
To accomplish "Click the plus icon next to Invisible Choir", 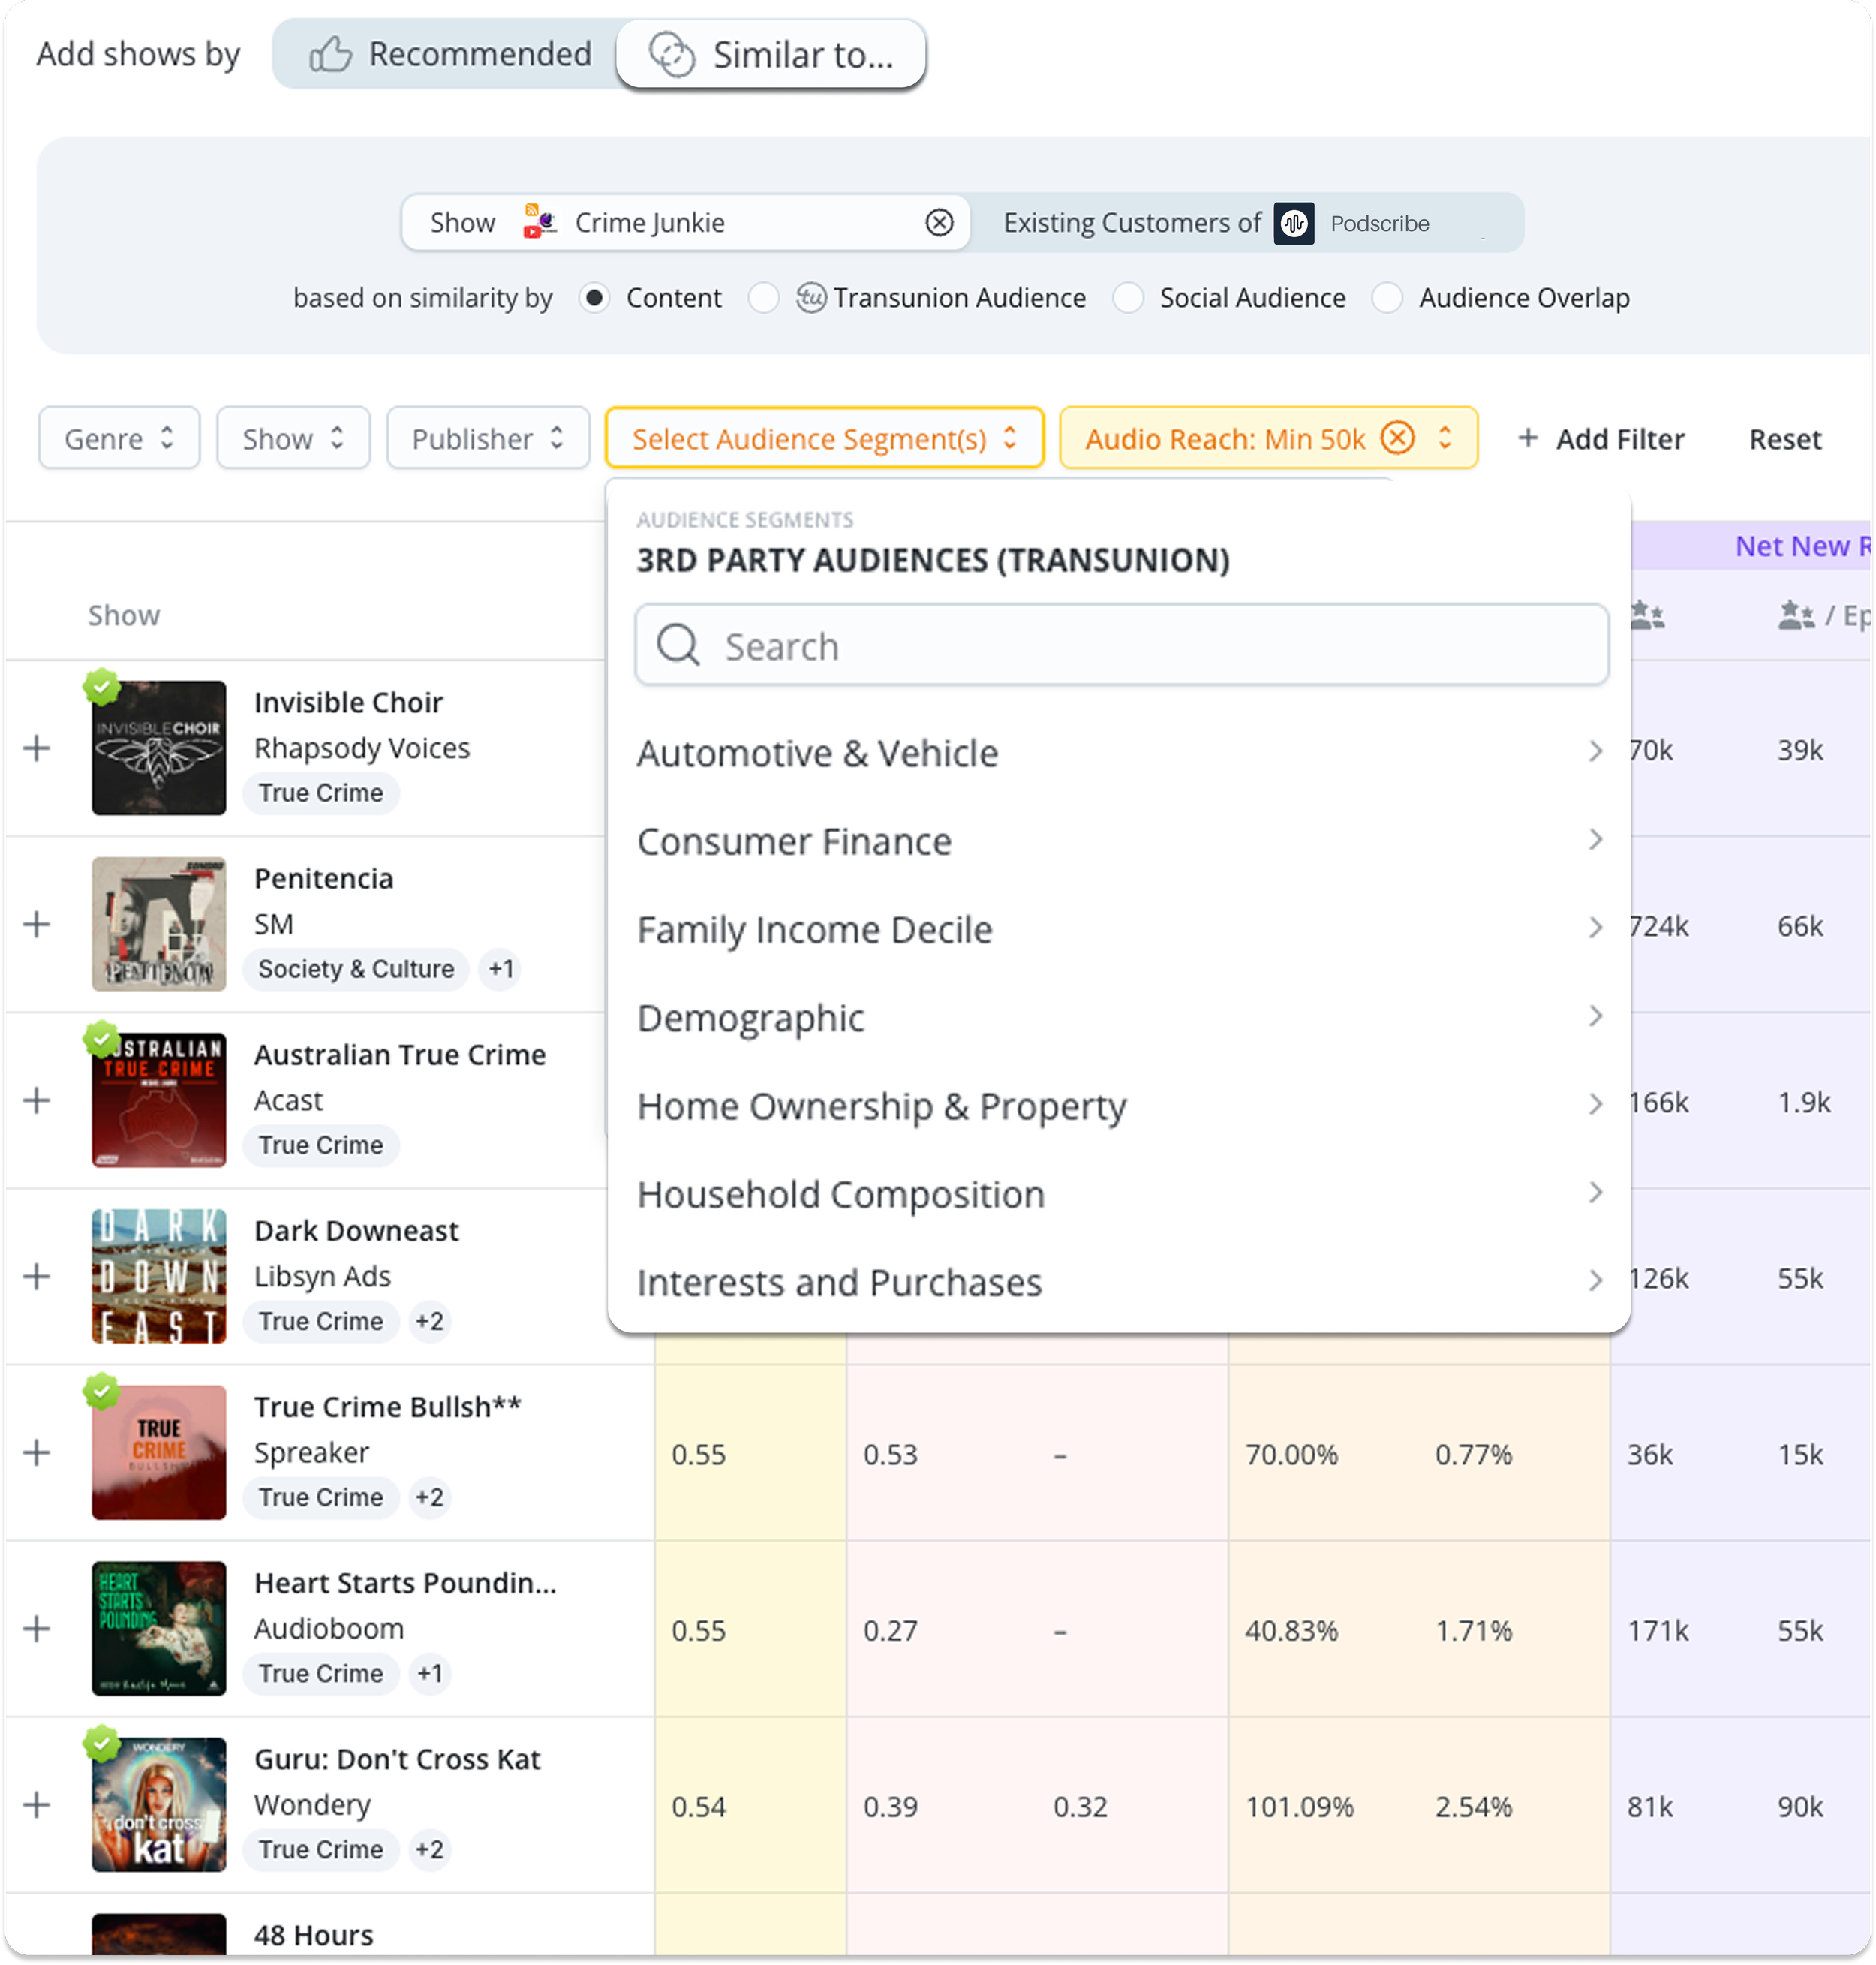I will coord(37,748).
